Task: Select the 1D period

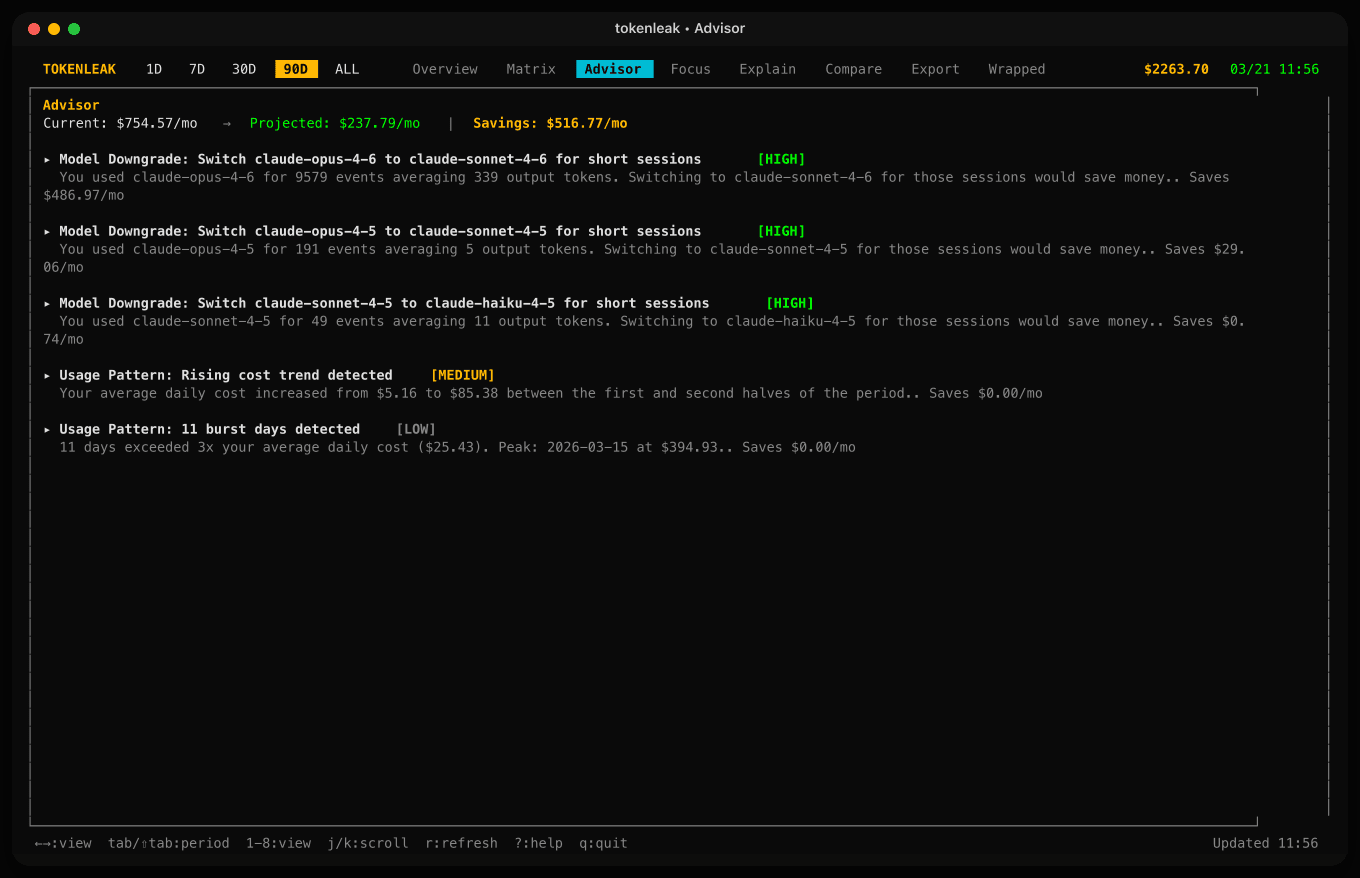Action: 154,69
